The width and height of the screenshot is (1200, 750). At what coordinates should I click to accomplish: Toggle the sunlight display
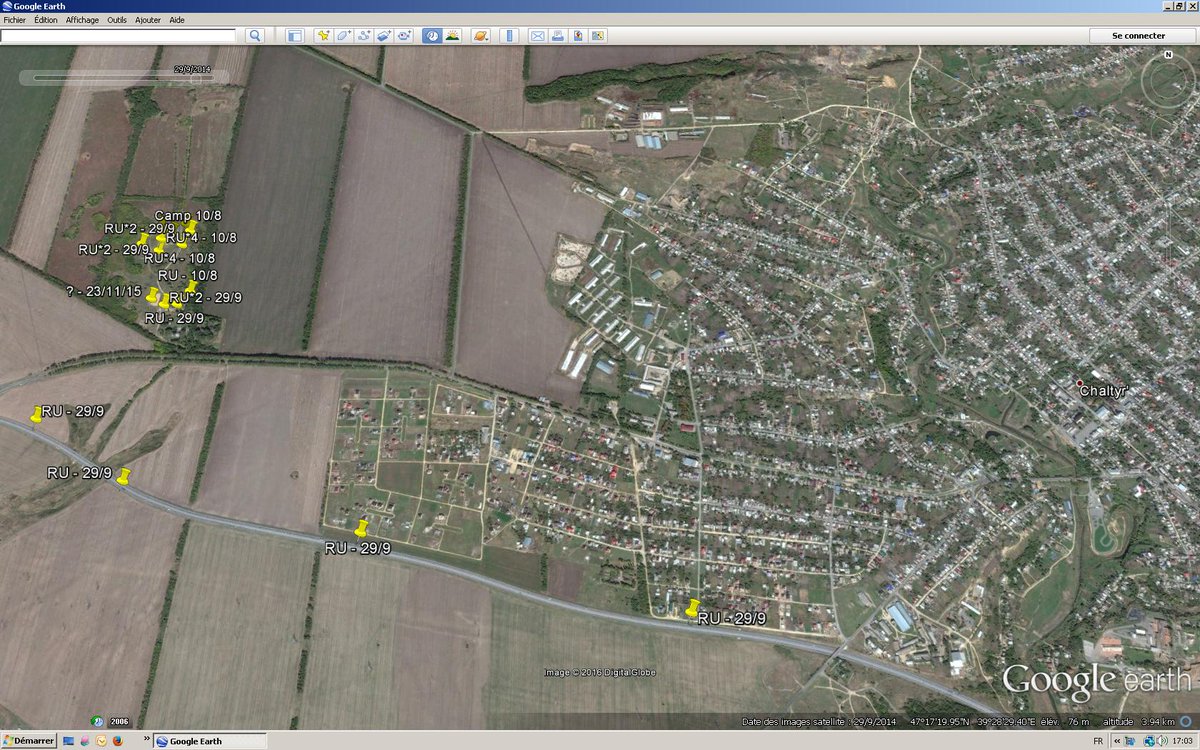click(453, 34)
